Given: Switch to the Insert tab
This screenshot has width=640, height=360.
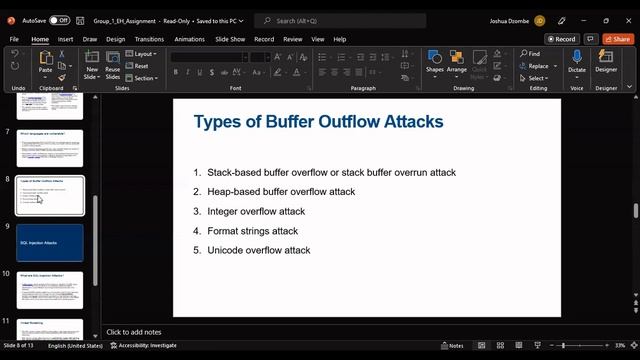Looking at the screenshot, I should point(65,39).
